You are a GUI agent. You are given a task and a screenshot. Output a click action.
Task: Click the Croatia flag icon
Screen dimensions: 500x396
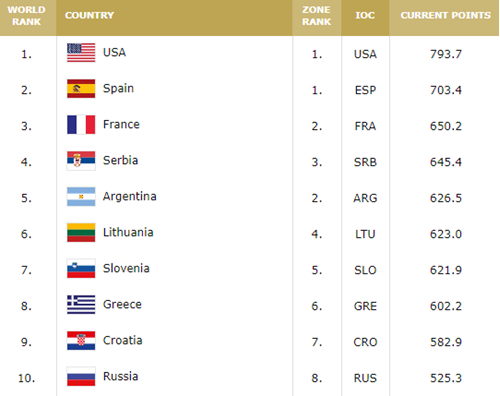[x=81, y=341]
